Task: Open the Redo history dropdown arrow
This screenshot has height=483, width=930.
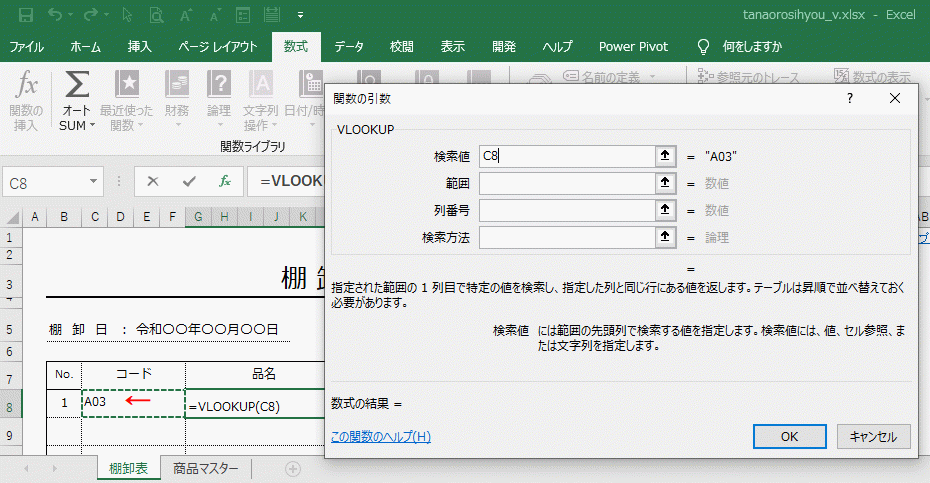Action: pos(106,15)
